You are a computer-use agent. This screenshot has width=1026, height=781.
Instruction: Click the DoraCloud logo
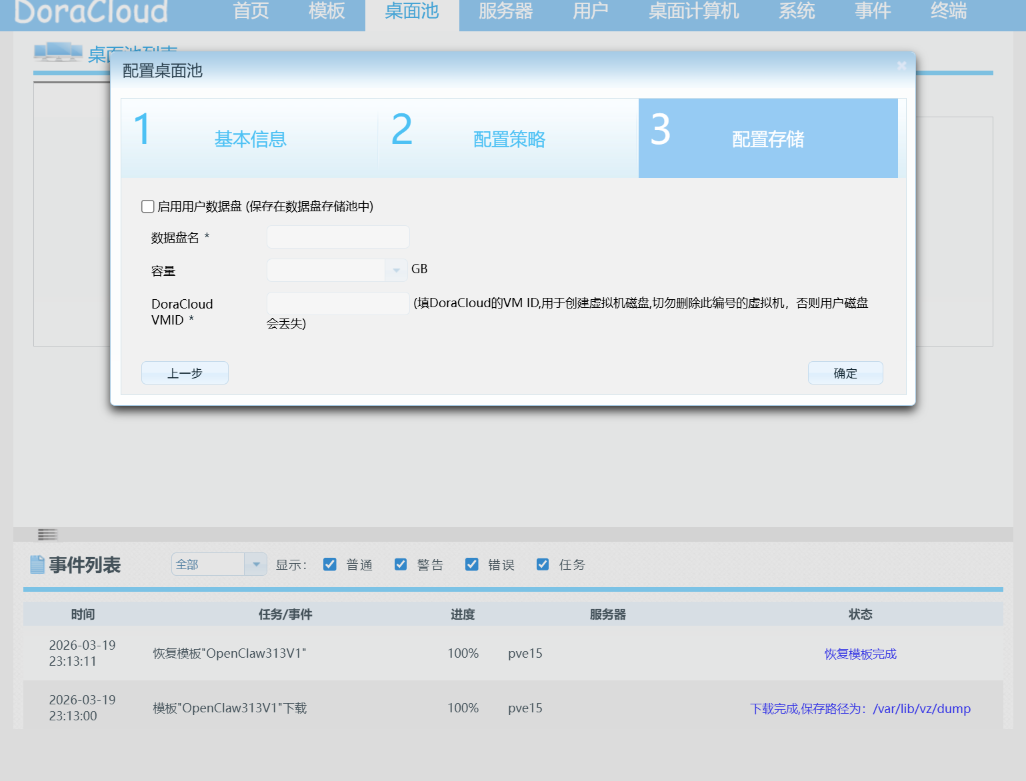(91, 12)
